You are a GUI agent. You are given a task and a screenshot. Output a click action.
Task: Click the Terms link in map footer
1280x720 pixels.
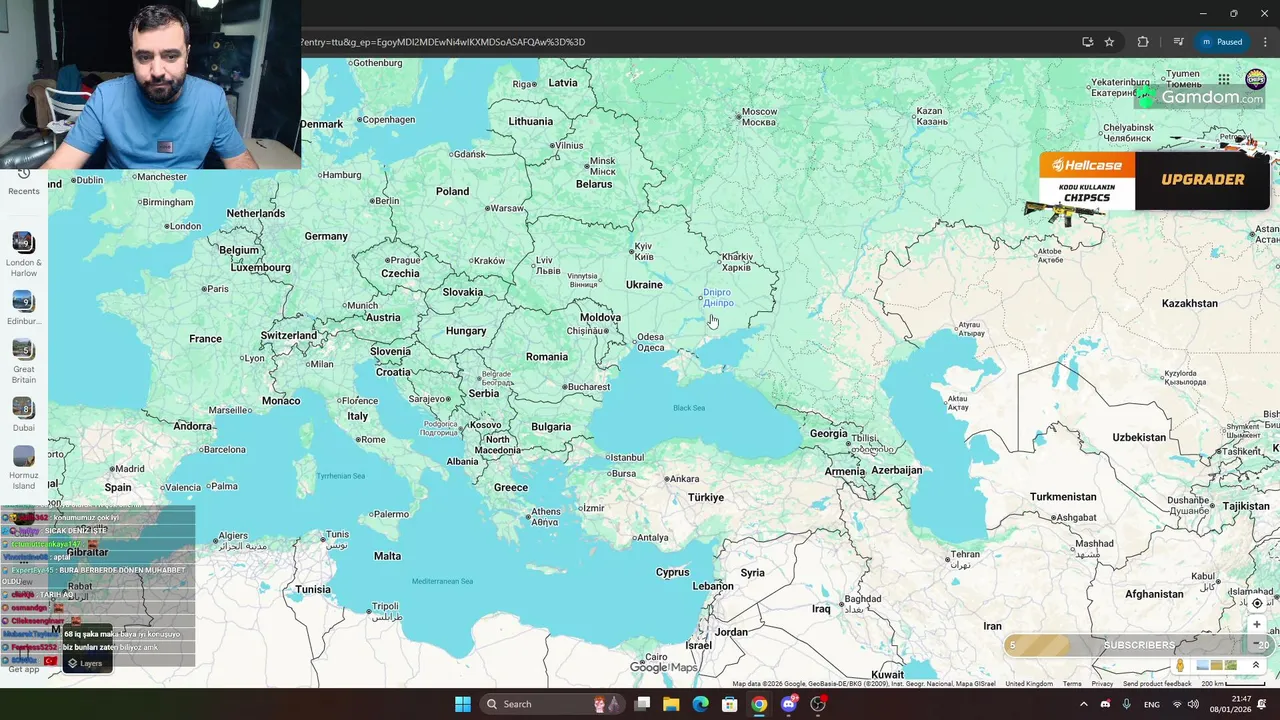point(1072,684)
